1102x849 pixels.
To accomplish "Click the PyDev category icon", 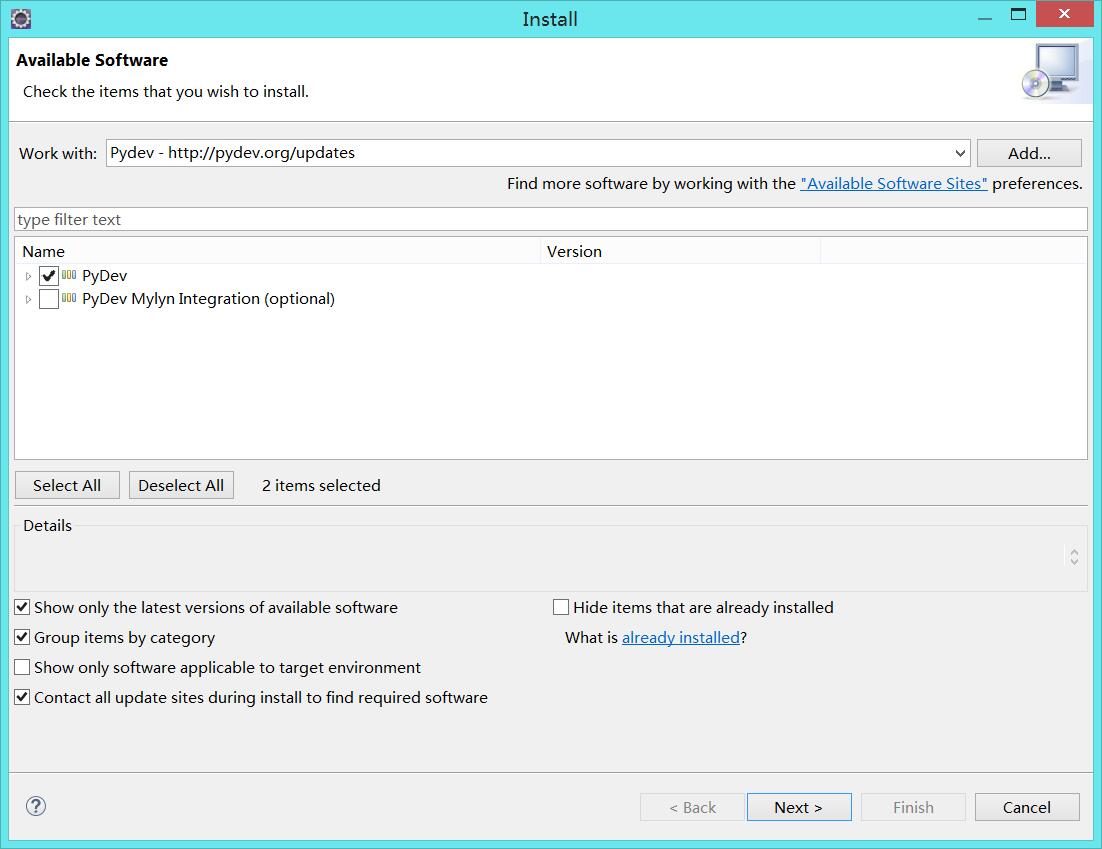I will 69,275.
